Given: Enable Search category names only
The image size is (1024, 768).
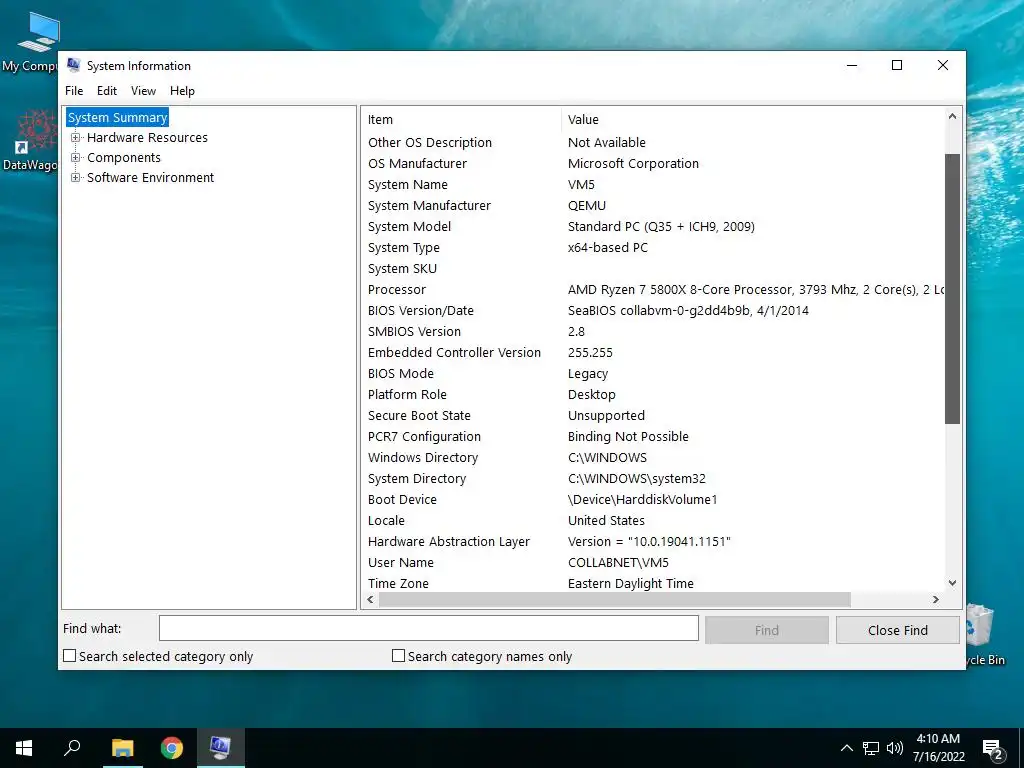Looking at the screenshot, I should click(398, 656).
